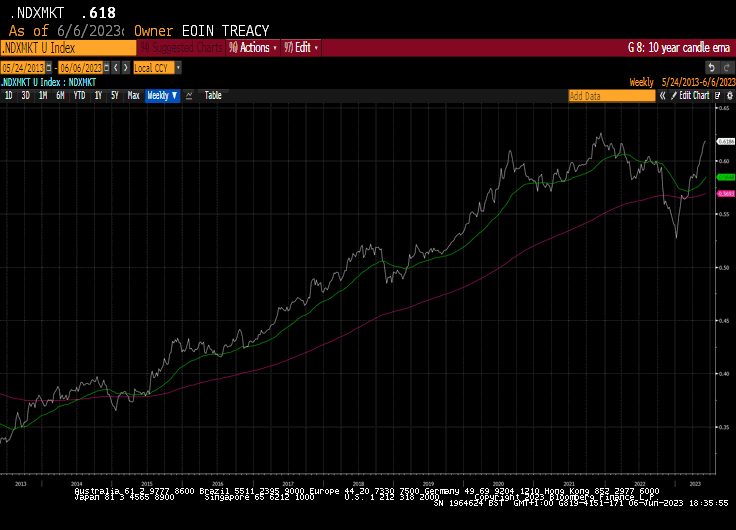This screenshot has width=736, height=530.
Task: Click the As of 6/6/2023 date text
Action: tap(66, 31)
